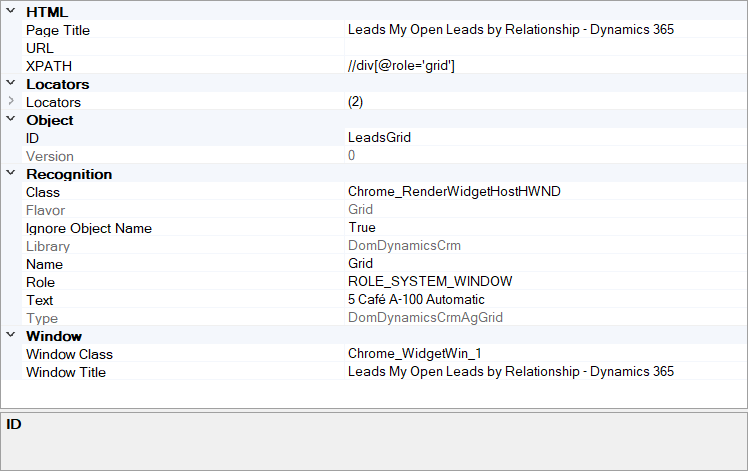This screenshot has width=748, height=471.
Task: Expand the Locators (2) property row
Action: (11, 102)
